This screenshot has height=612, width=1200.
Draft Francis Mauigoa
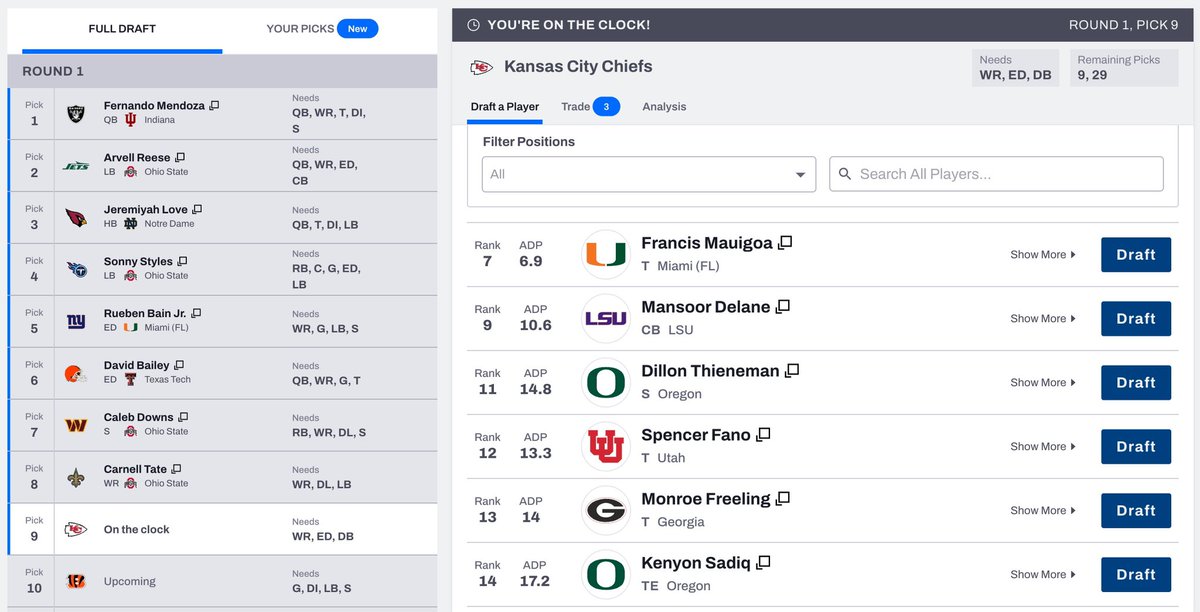point(1135,255)
